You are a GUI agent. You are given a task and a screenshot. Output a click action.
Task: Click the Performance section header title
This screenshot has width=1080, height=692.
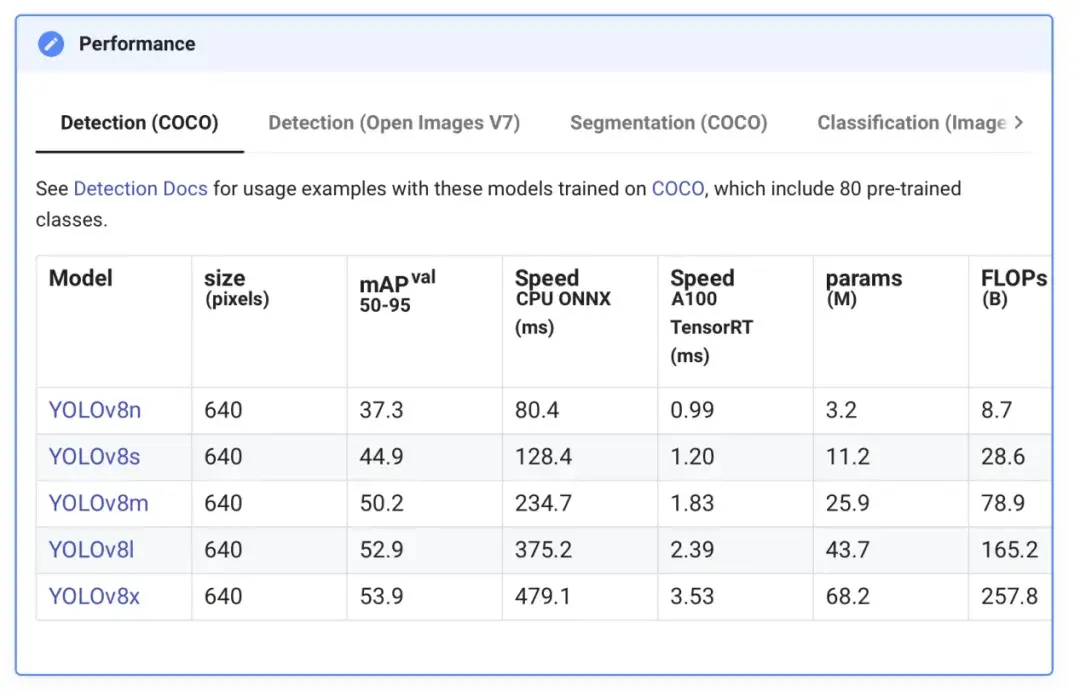coord(137,44)
